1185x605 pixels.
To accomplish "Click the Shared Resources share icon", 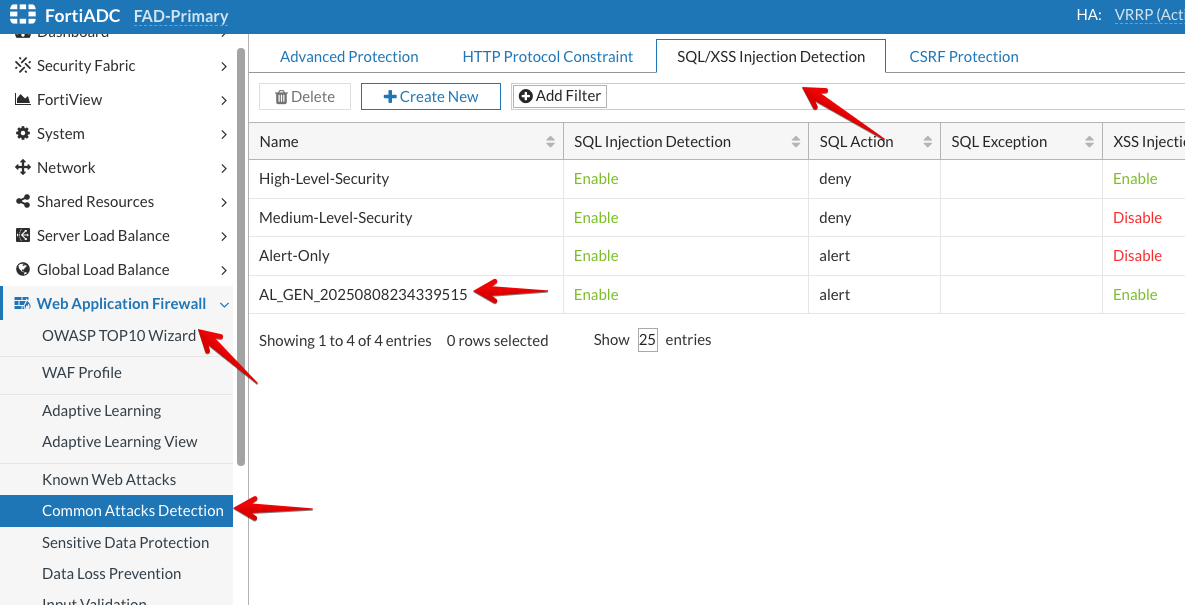I will tap(22, 202).
